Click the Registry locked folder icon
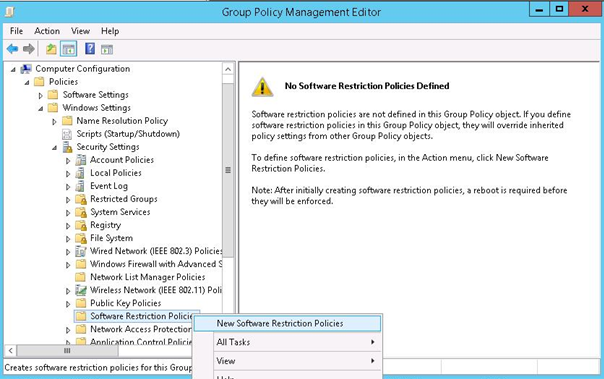This screenshot has width=604, height=379. point(81,225)
